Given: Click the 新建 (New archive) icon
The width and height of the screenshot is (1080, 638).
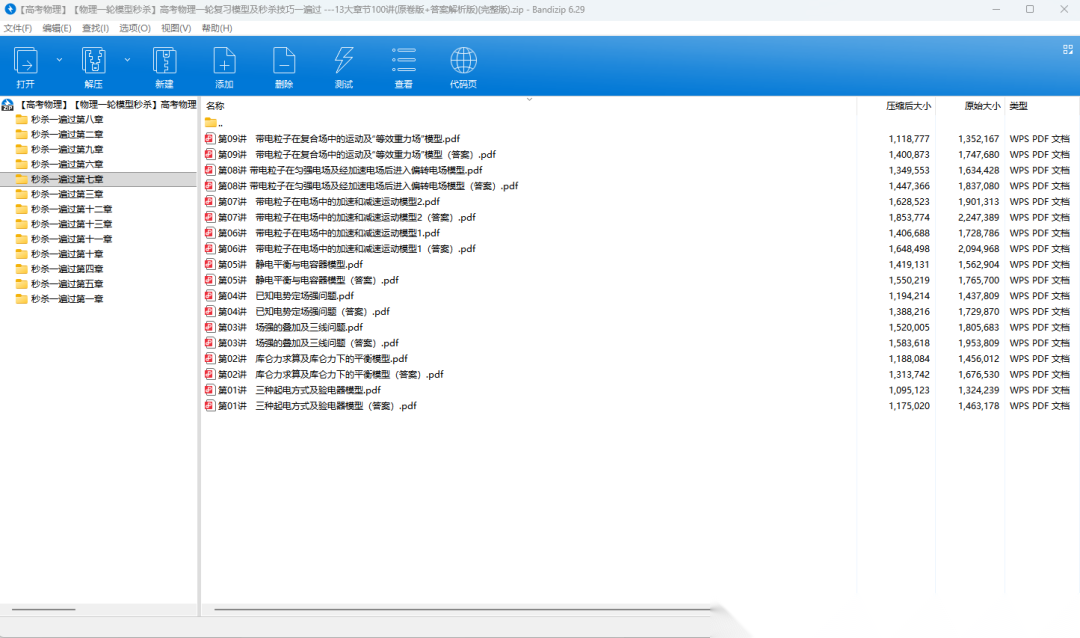Looking at the screenshot, I should 164,62.
